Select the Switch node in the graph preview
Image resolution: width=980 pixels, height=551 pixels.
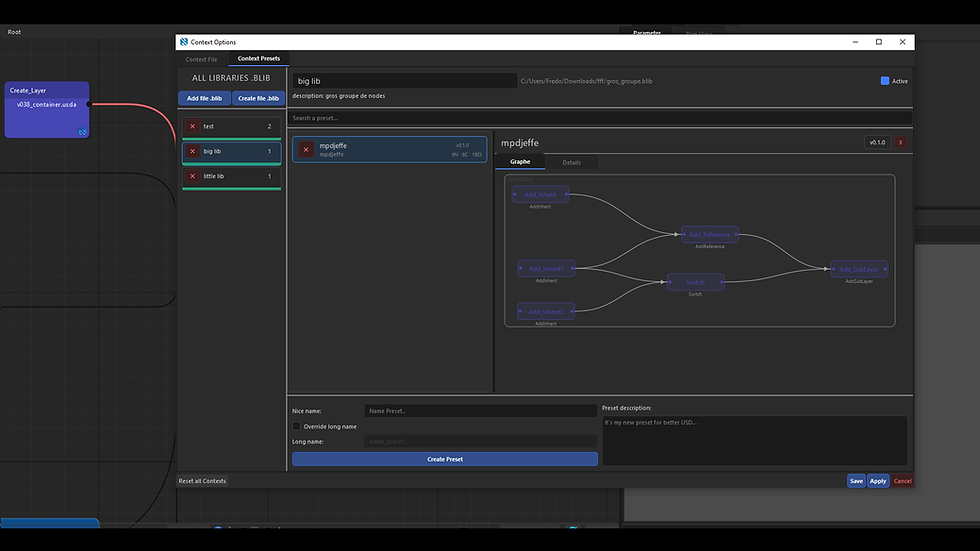[695, 282]
